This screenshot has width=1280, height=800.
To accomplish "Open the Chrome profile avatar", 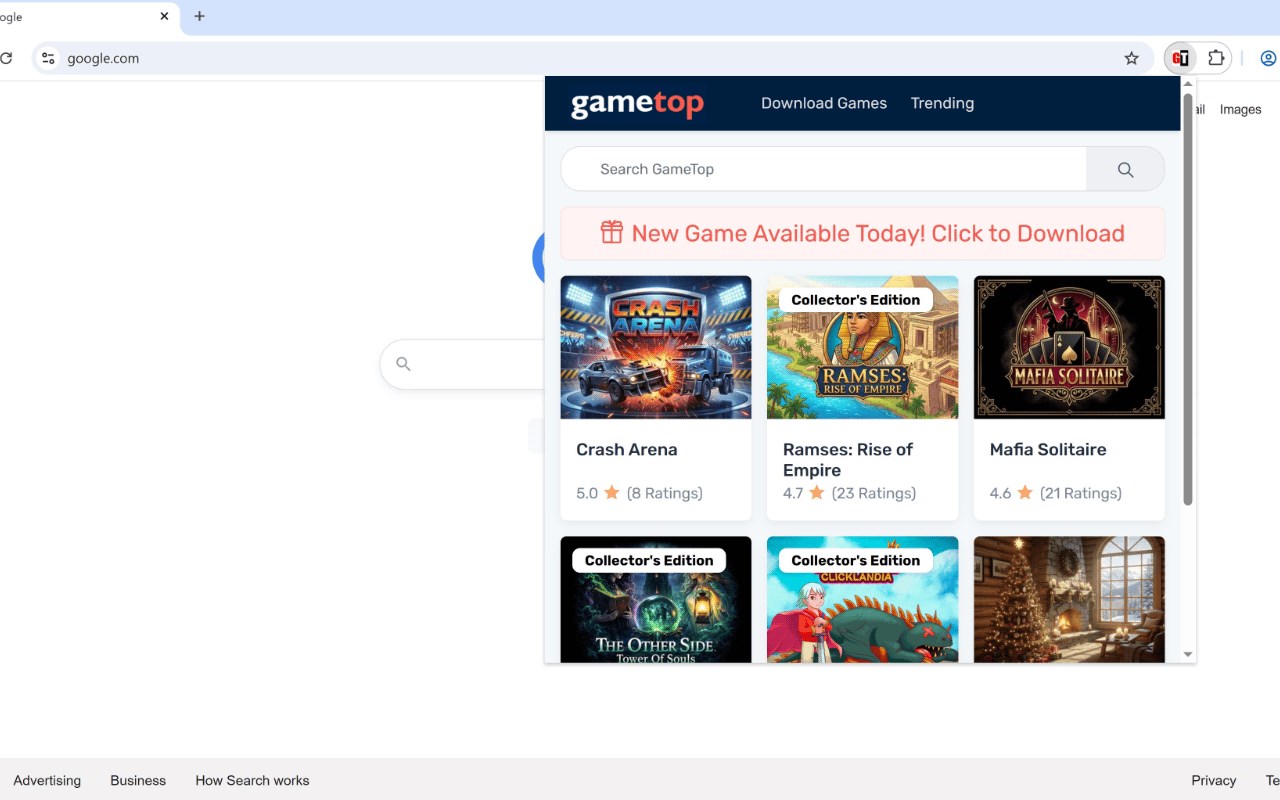I will pos(1268,58).
